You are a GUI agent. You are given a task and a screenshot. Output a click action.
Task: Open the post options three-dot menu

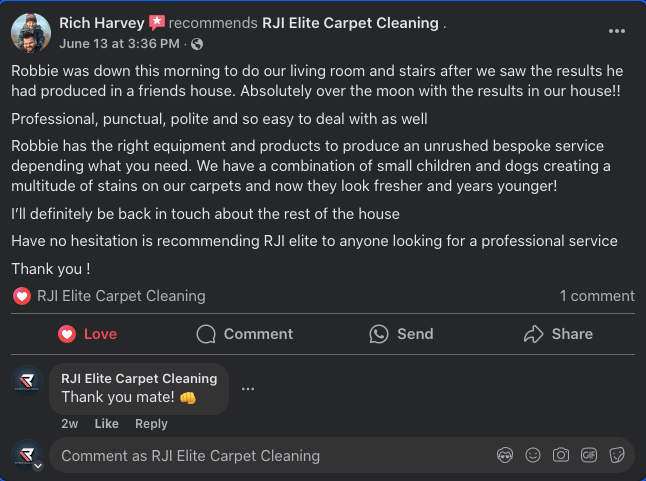(616, 31)
